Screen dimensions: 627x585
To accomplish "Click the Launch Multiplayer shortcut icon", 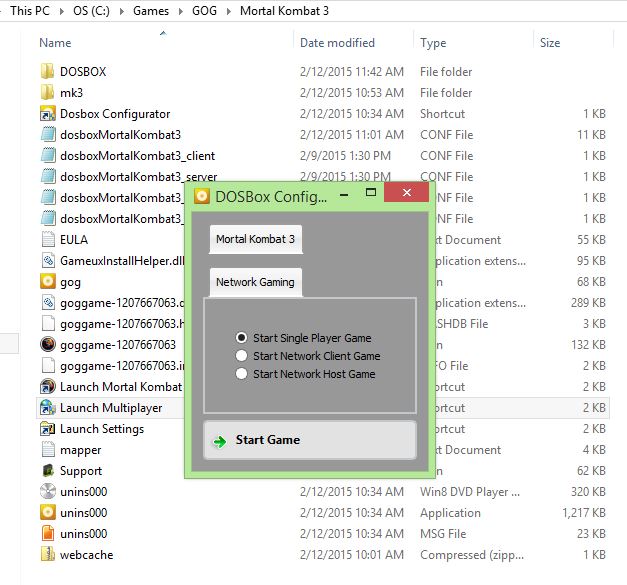I will [x=48, y=407].
